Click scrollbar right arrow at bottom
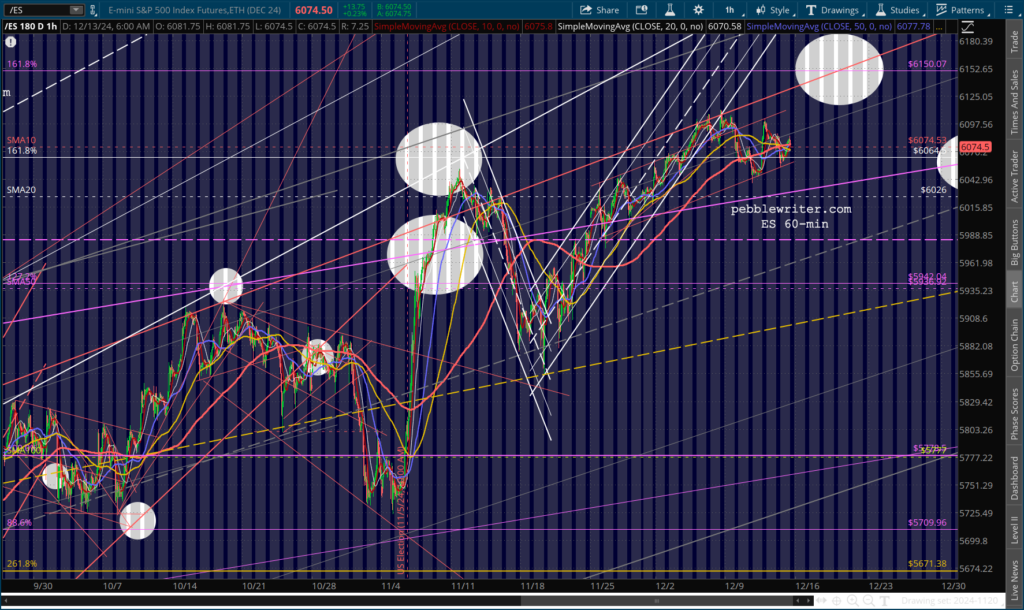Screen dimensions: 1024x610 pyautogui.click(x=808, y=600)
